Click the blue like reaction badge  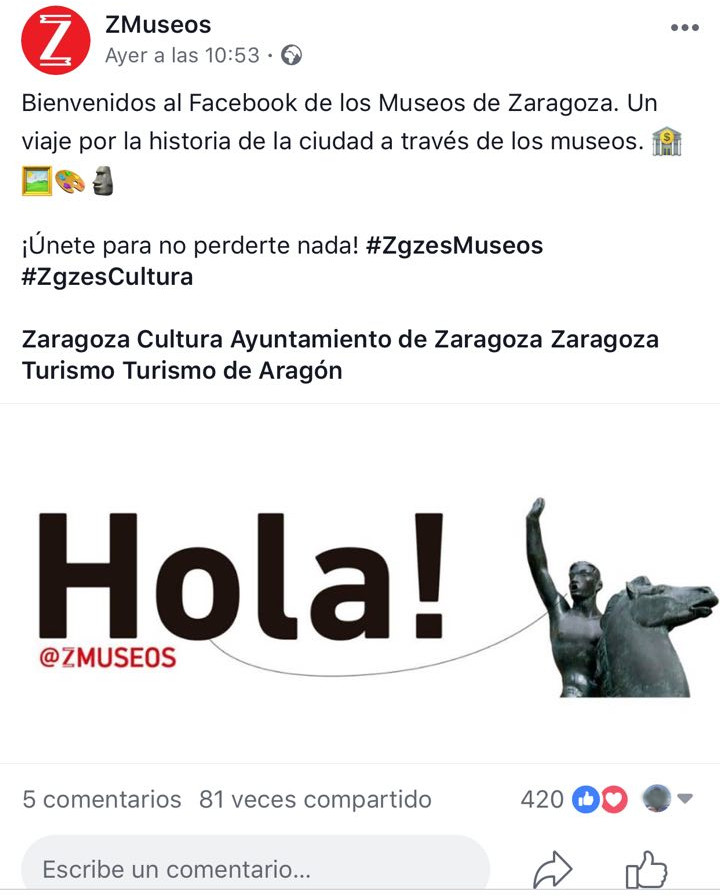(x=586, y=799)
